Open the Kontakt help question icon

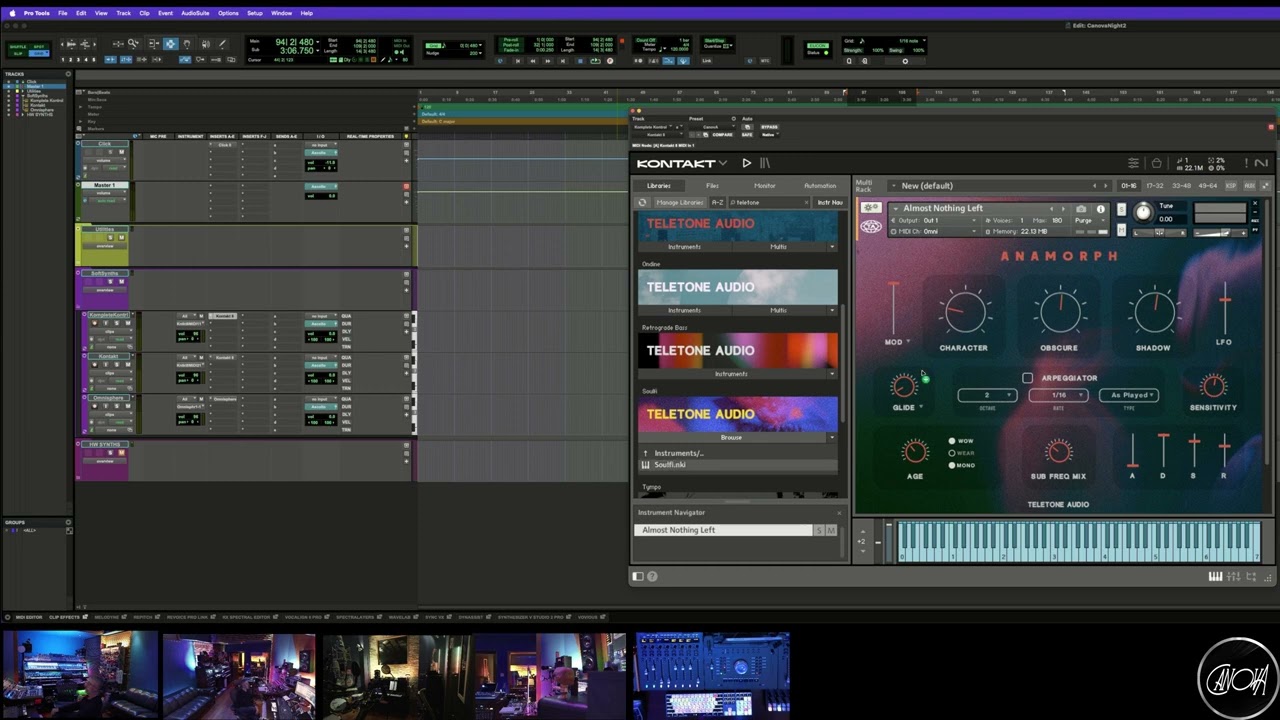(652, 576)
